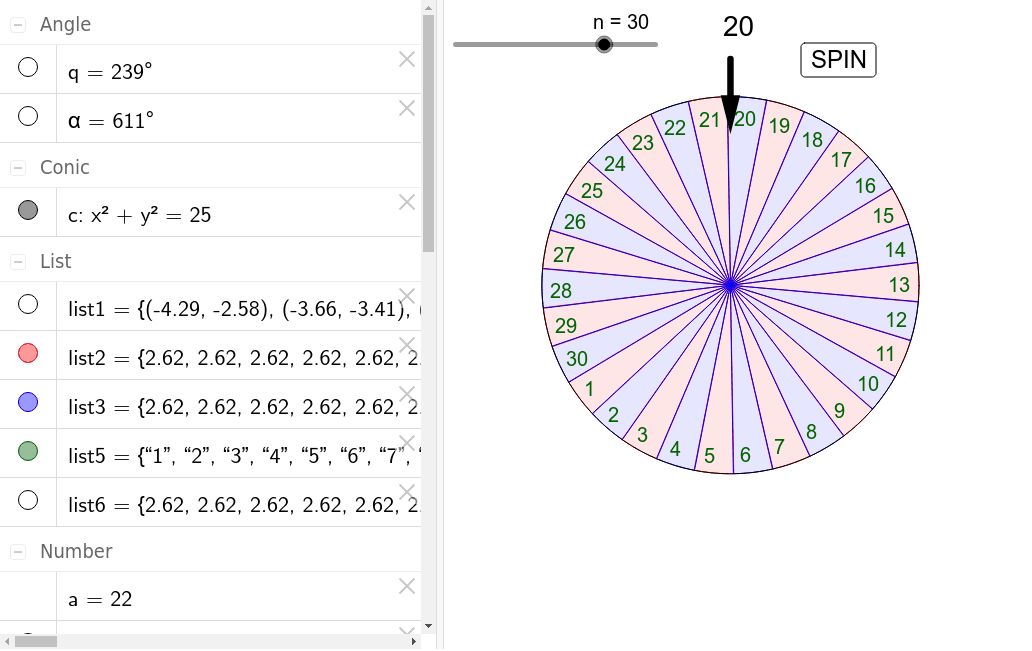
Task: Click the List category label
Action: click(x=56, y=261)
